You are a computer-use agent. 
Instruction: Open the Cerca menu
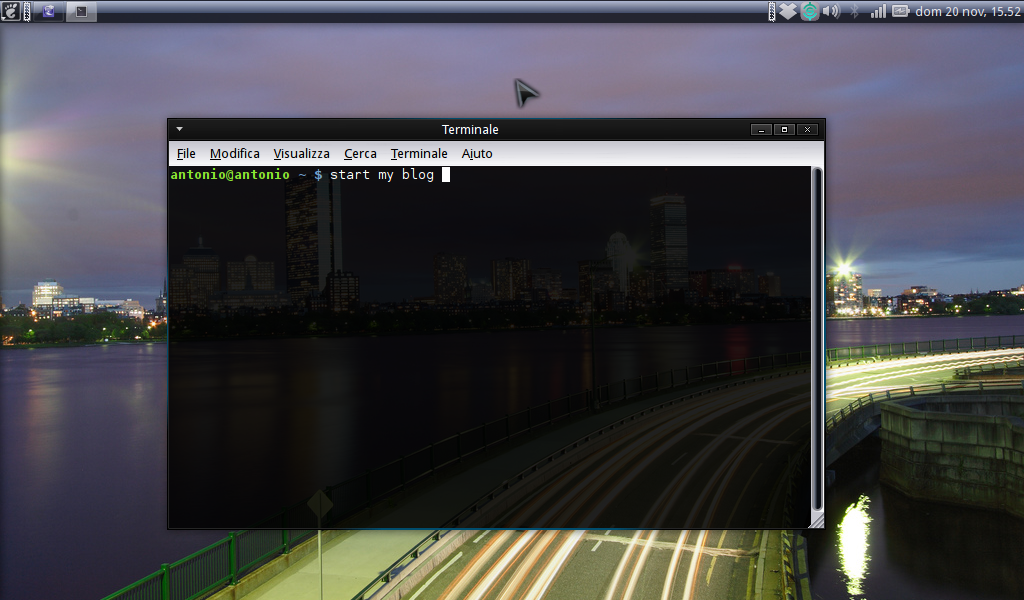pyautogui.click(x=360, y=153)
